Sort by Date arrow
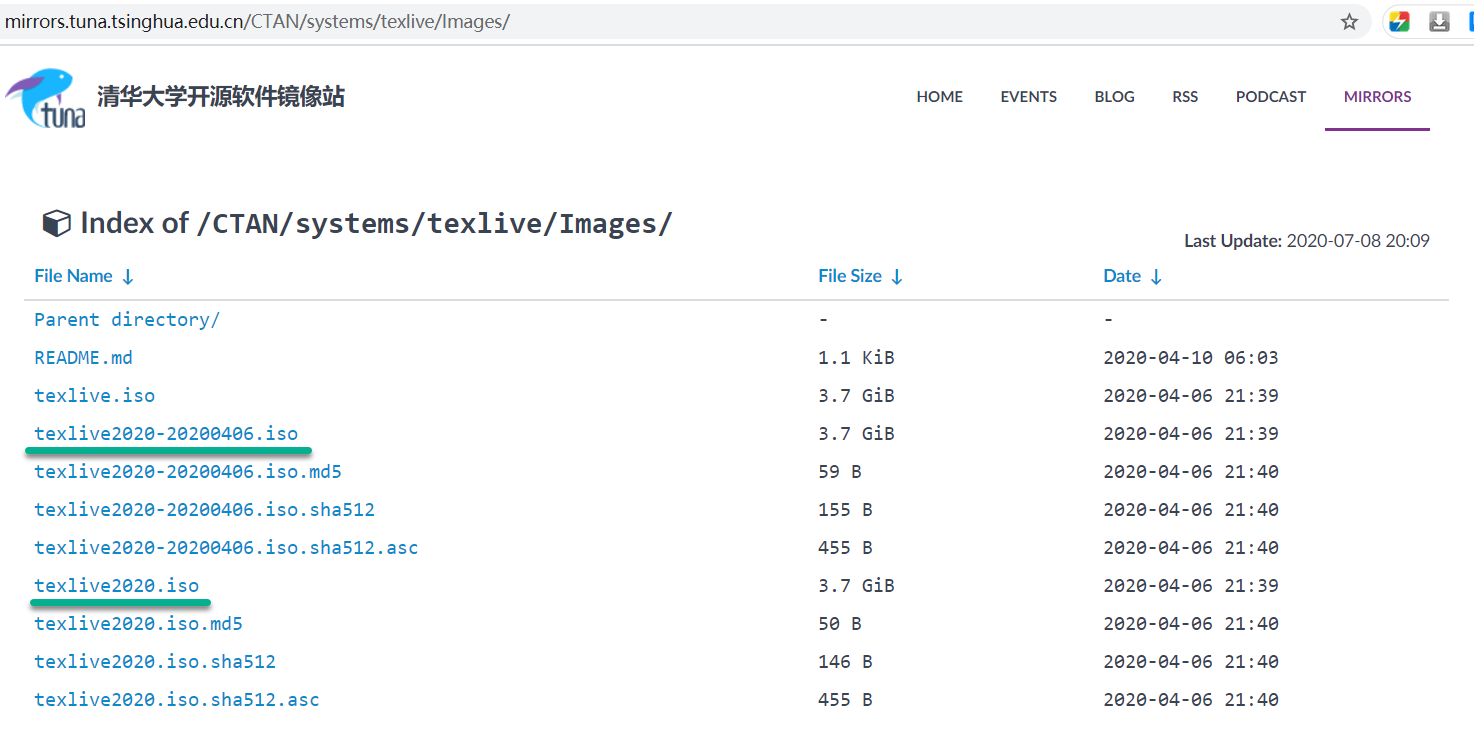 click(1156, 277)
